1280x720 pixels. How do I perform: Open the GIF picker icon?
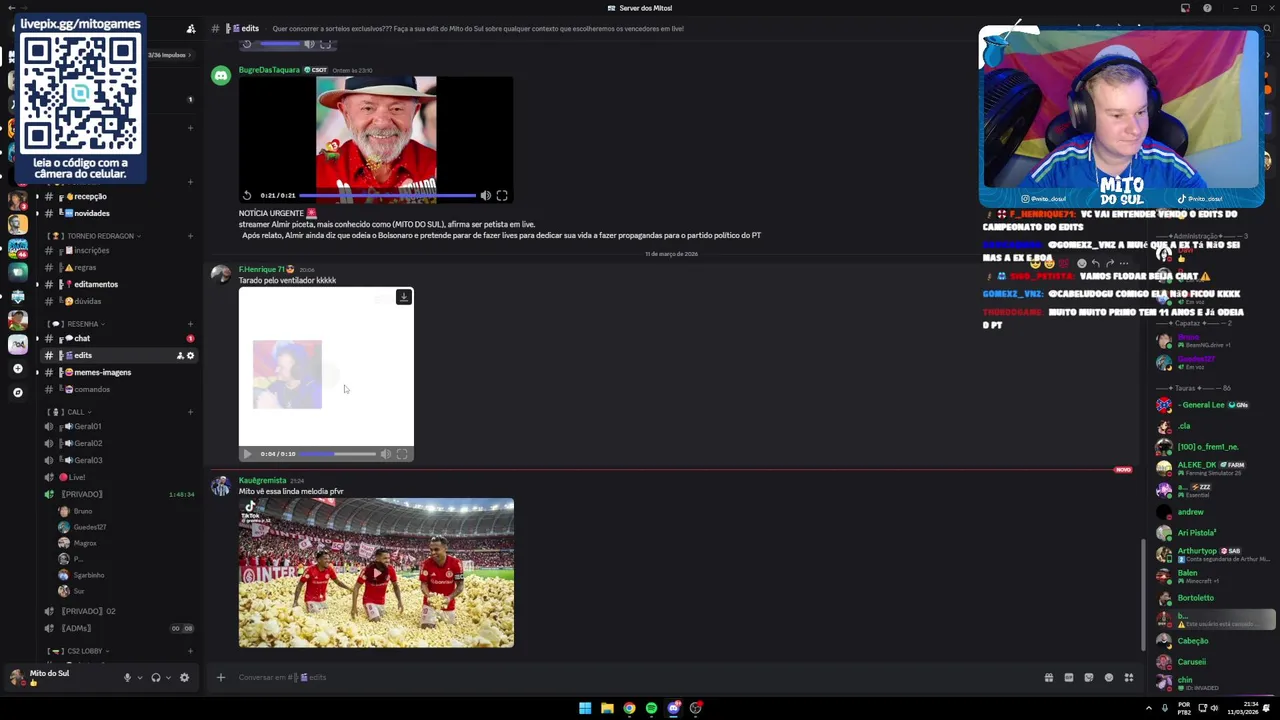point(1069,677)
